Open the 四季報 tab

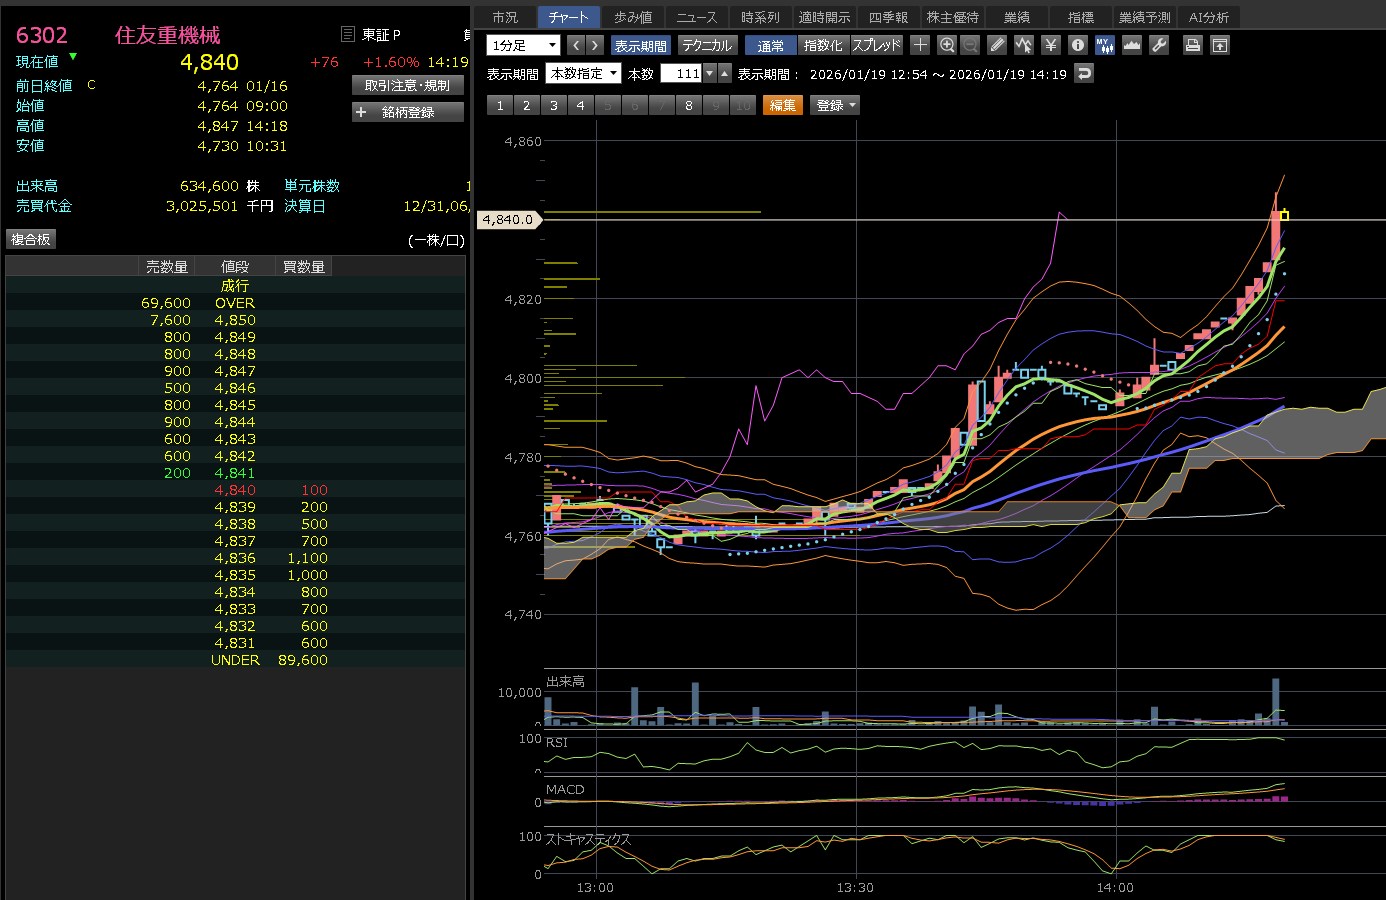point(888,17)
